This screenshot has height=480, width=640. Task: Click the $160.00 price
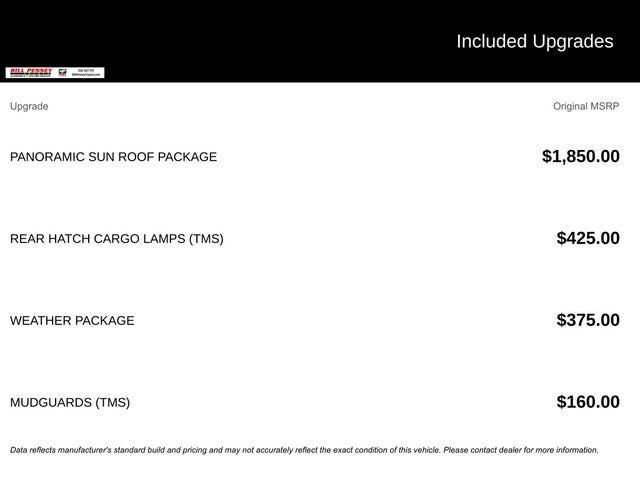click(588, 402)
